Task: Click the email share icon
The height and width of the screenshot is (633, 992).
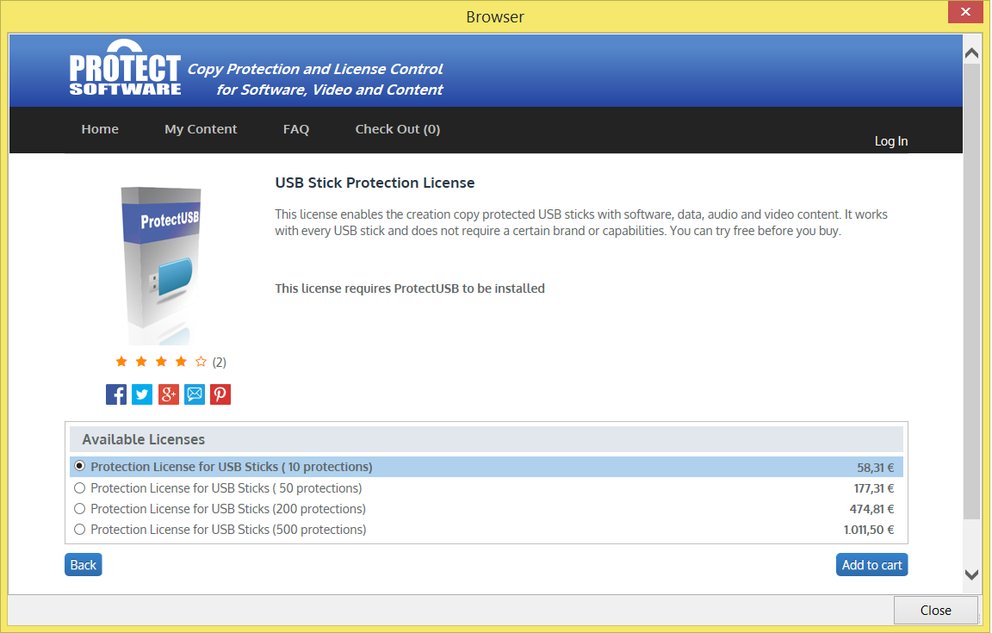Action: click(x=194, y=394)
